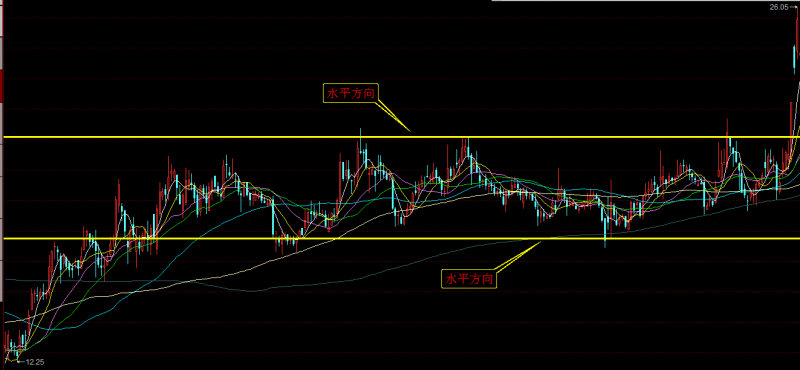Click the white panel border strip at top right
Screen dimensions: 800x370
[645, 1]
